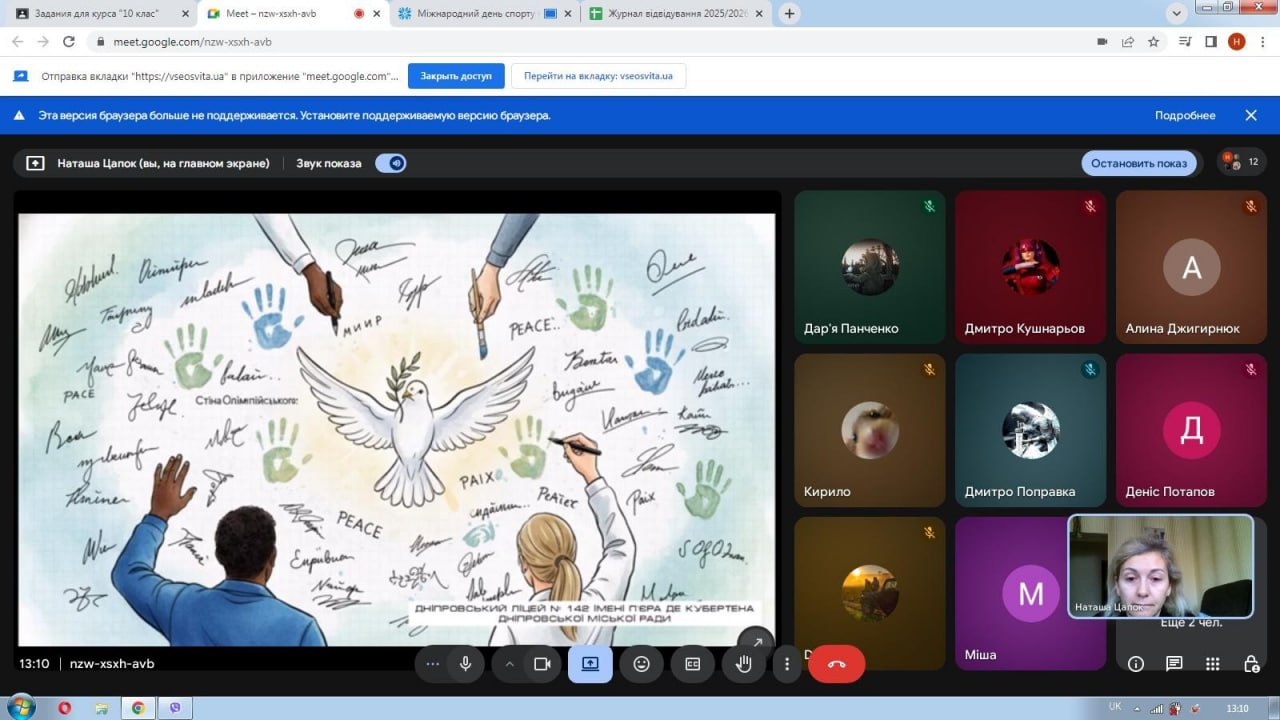Raise hand in the meeting

click(x=743, y=664)
